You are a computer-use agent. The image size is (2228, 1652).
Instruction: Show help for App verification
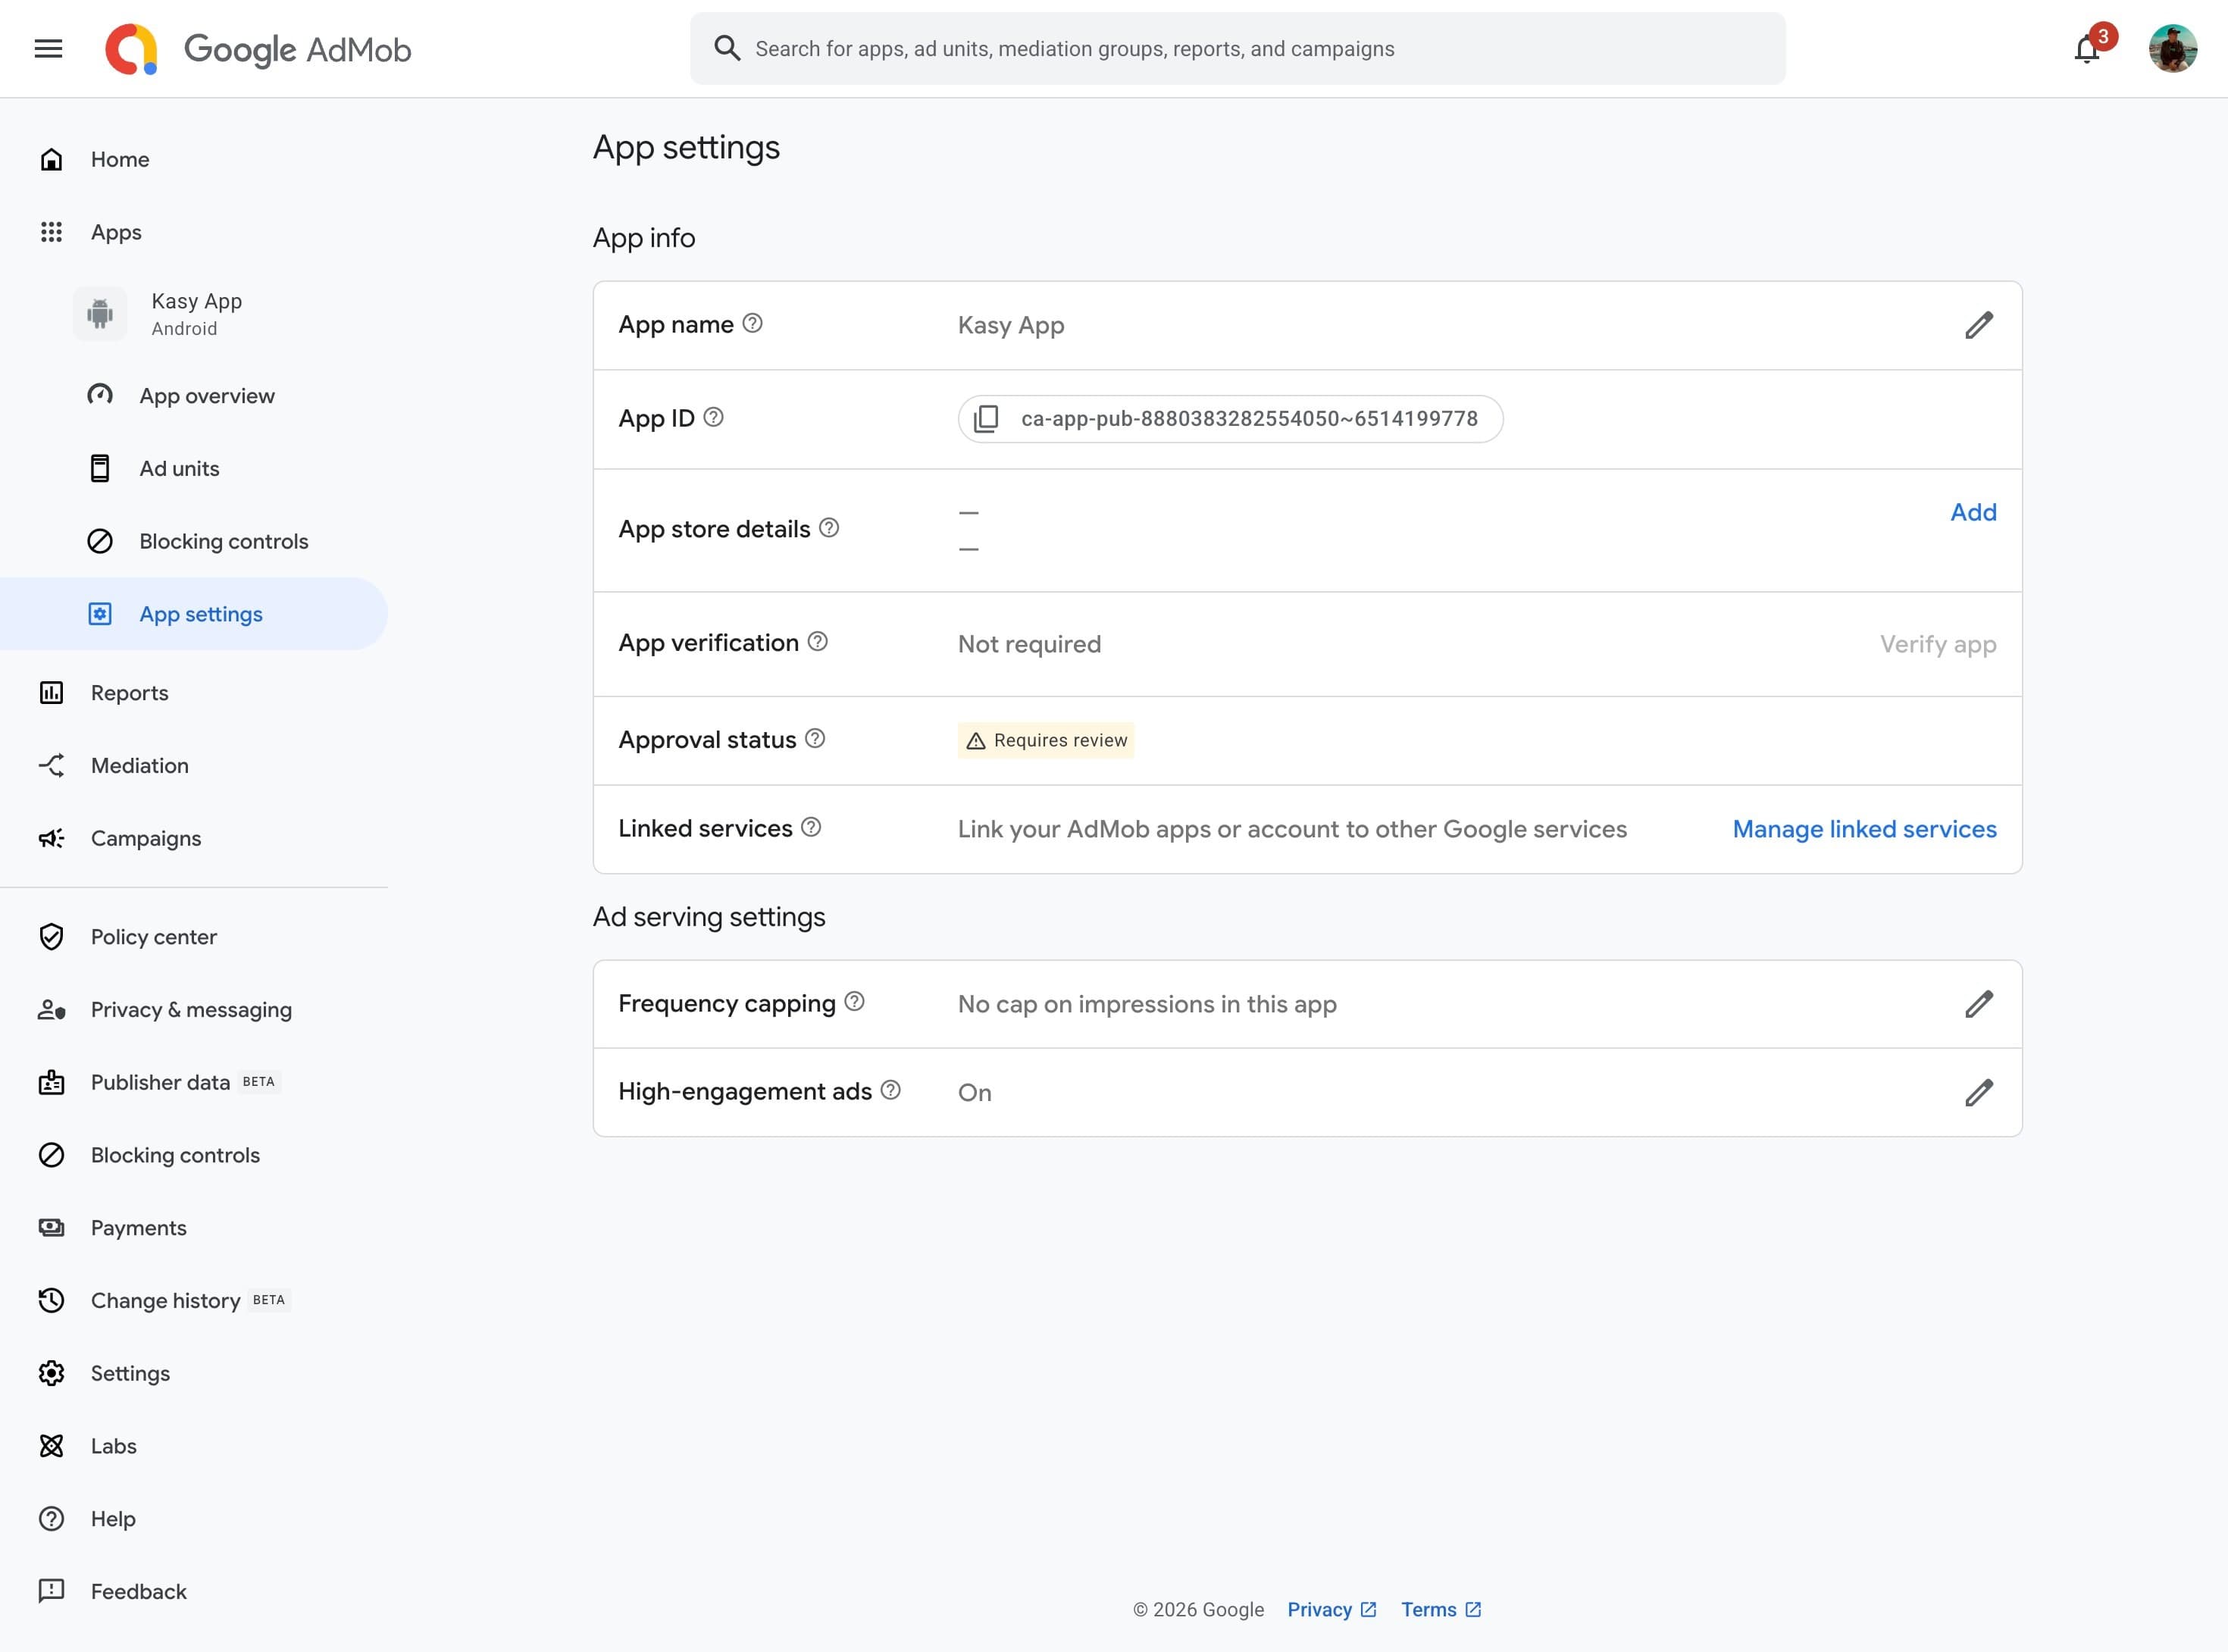click(x=817, y=641)
